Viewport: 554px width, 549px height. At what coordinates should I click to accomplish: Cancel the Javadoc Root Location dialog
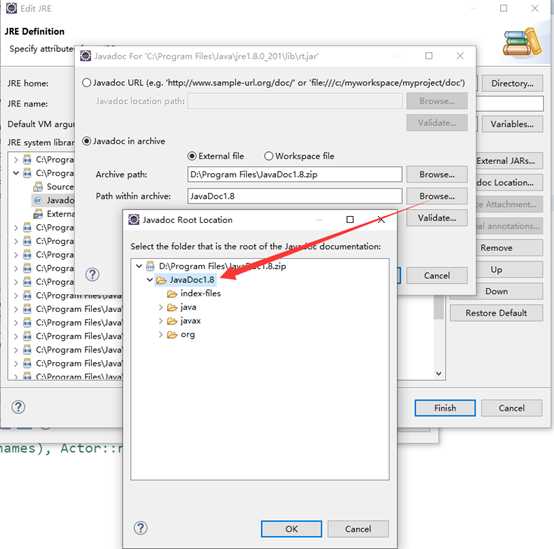point(358,529)
